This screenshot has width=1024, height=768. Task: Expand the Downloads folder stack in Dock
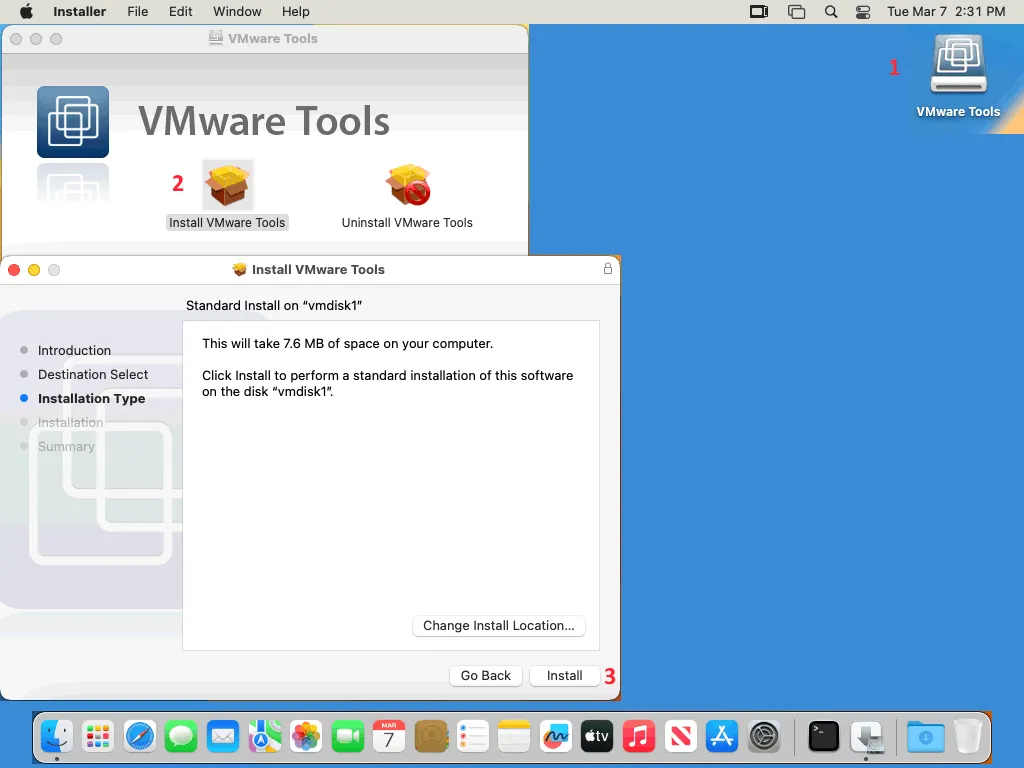926,737
